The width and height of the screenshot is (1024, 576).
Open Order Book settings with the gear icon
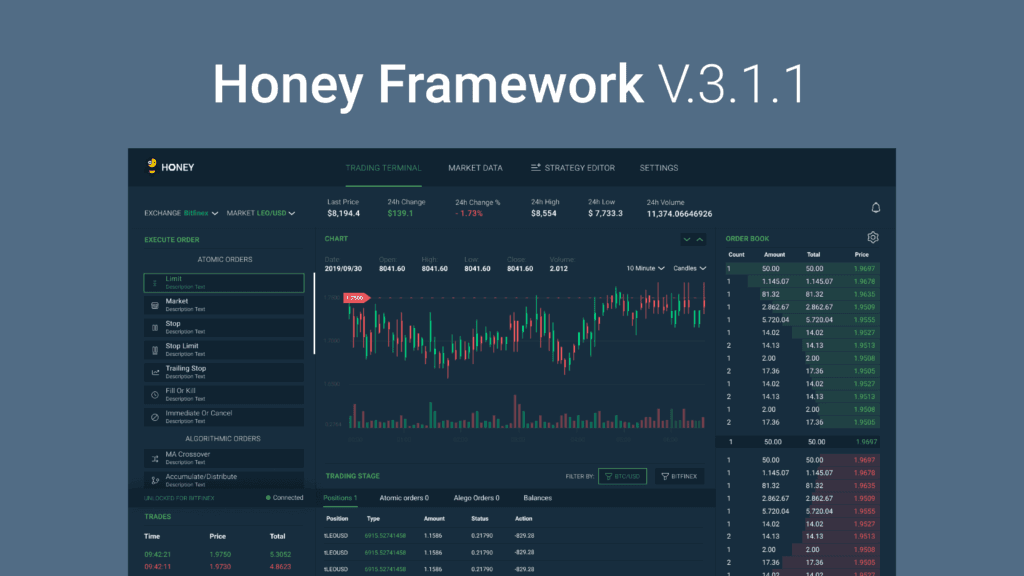(872, 237)
